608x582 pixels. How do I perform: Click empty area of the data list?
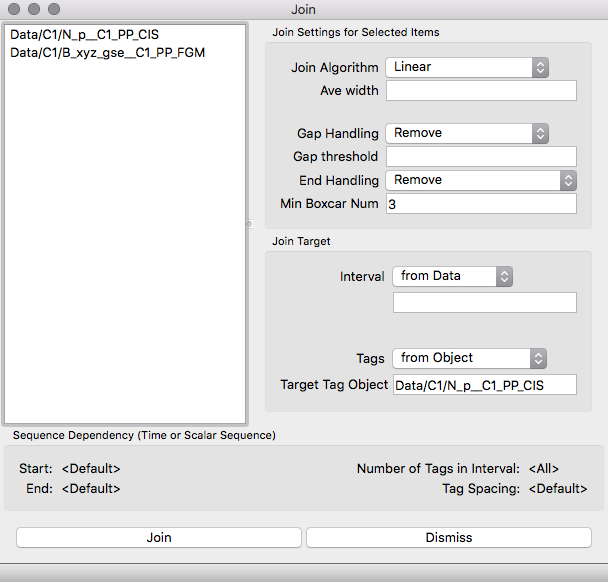[x=125, y=250]
